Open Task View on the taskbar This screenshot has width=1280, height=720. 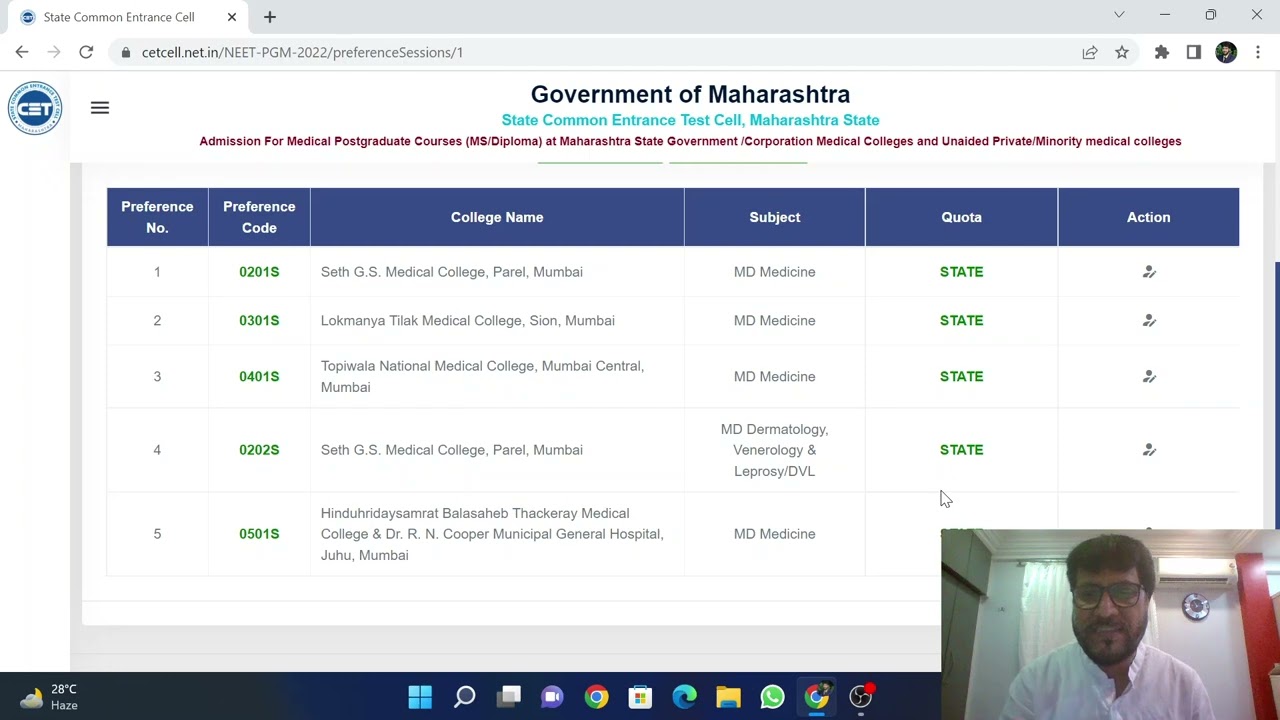(x=509, y=696)
